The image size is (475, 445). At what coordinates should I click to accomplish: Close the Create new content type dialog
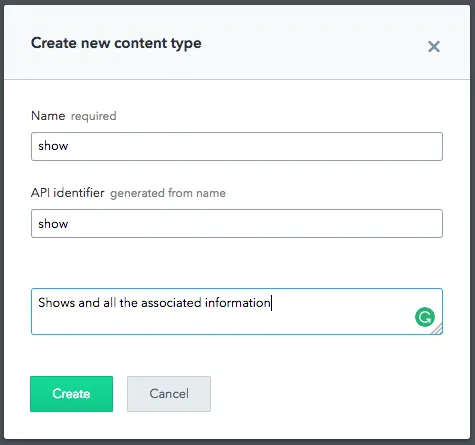pyautogui.click(x=434, y=47)
